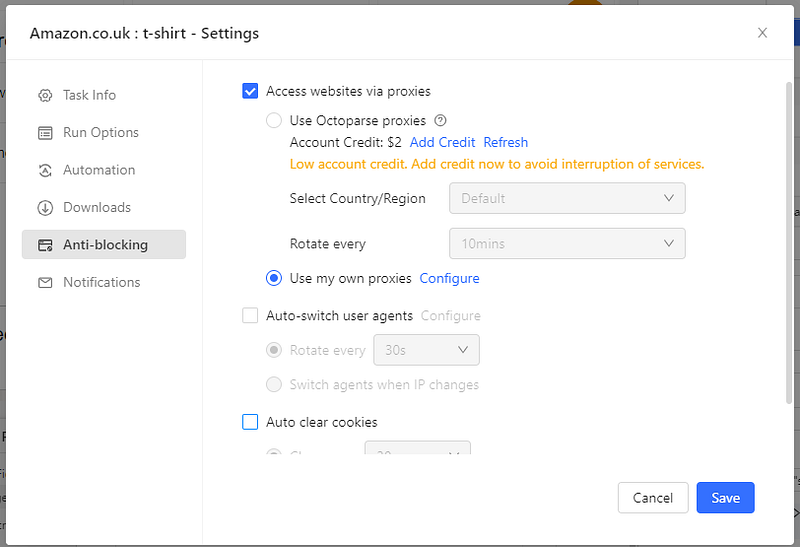
Task: Open the 30s user agent rotation dropdown
Action: point(426,350)
